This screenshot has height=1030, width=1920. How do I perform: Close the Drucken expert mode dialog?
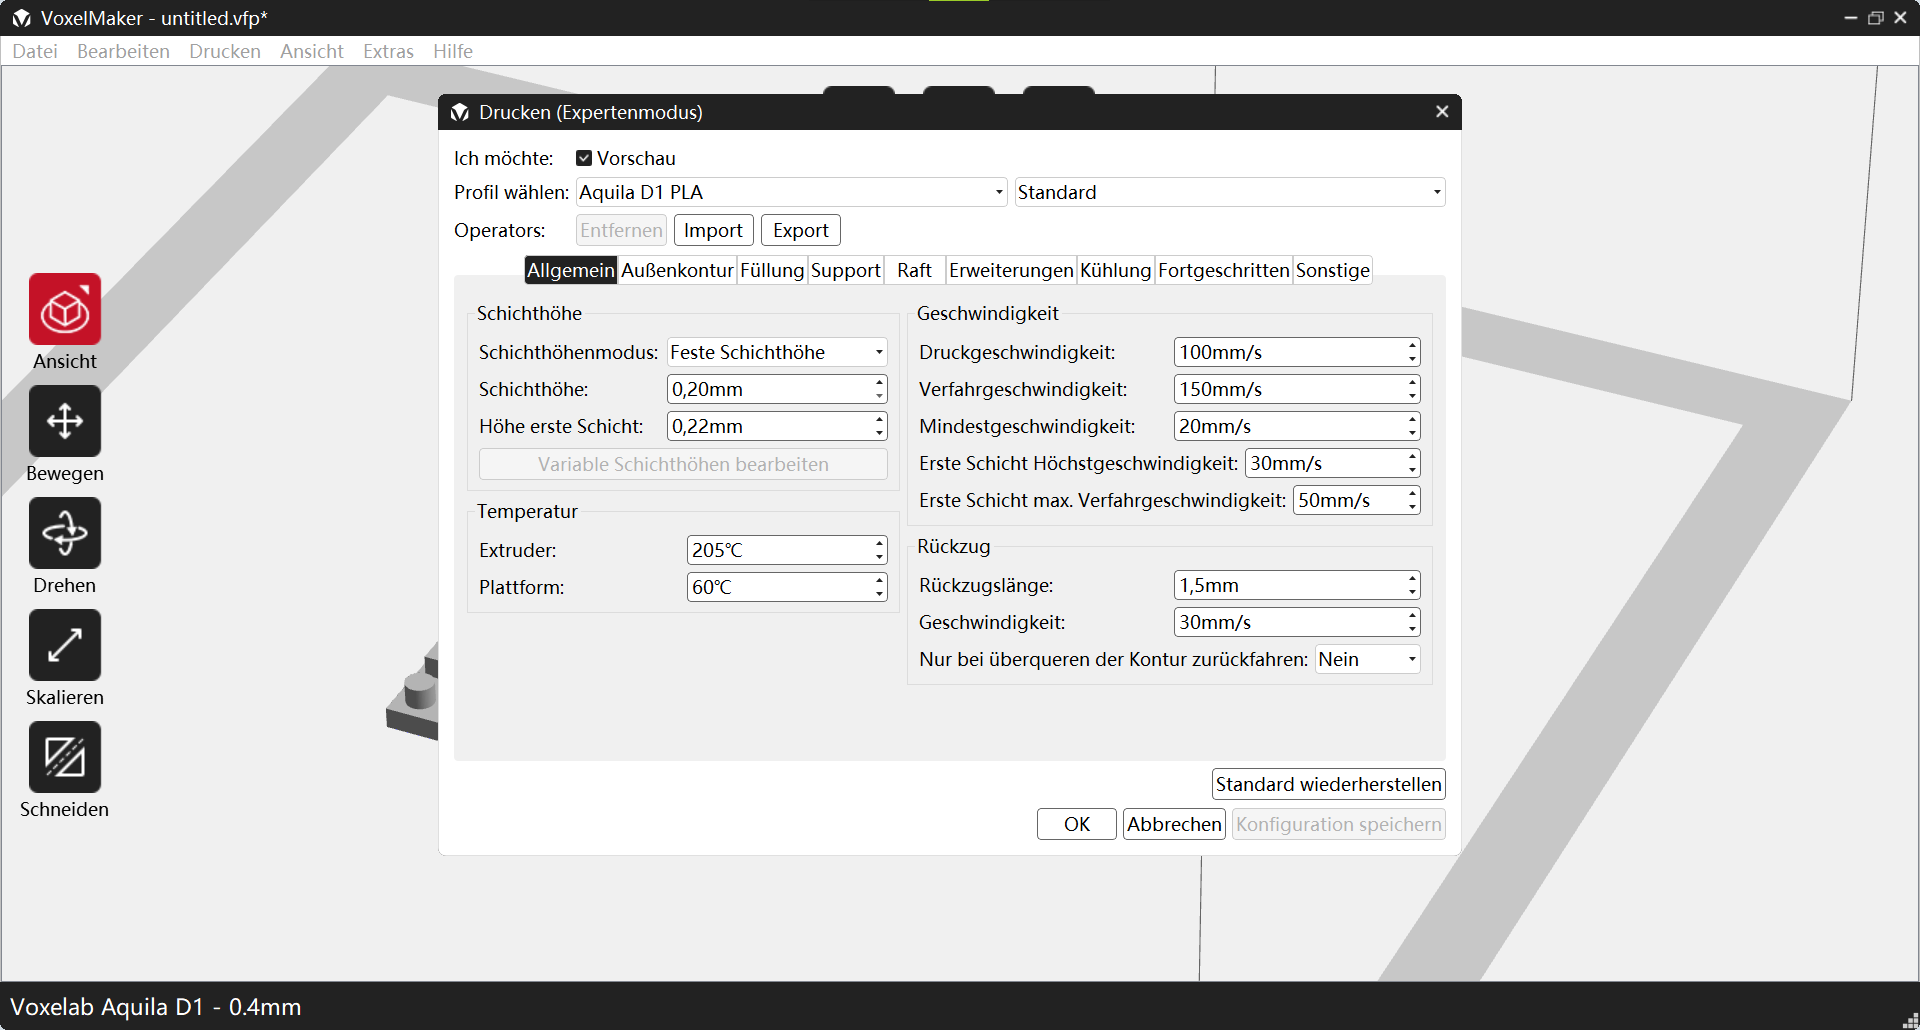click(x=1442, y=112)
